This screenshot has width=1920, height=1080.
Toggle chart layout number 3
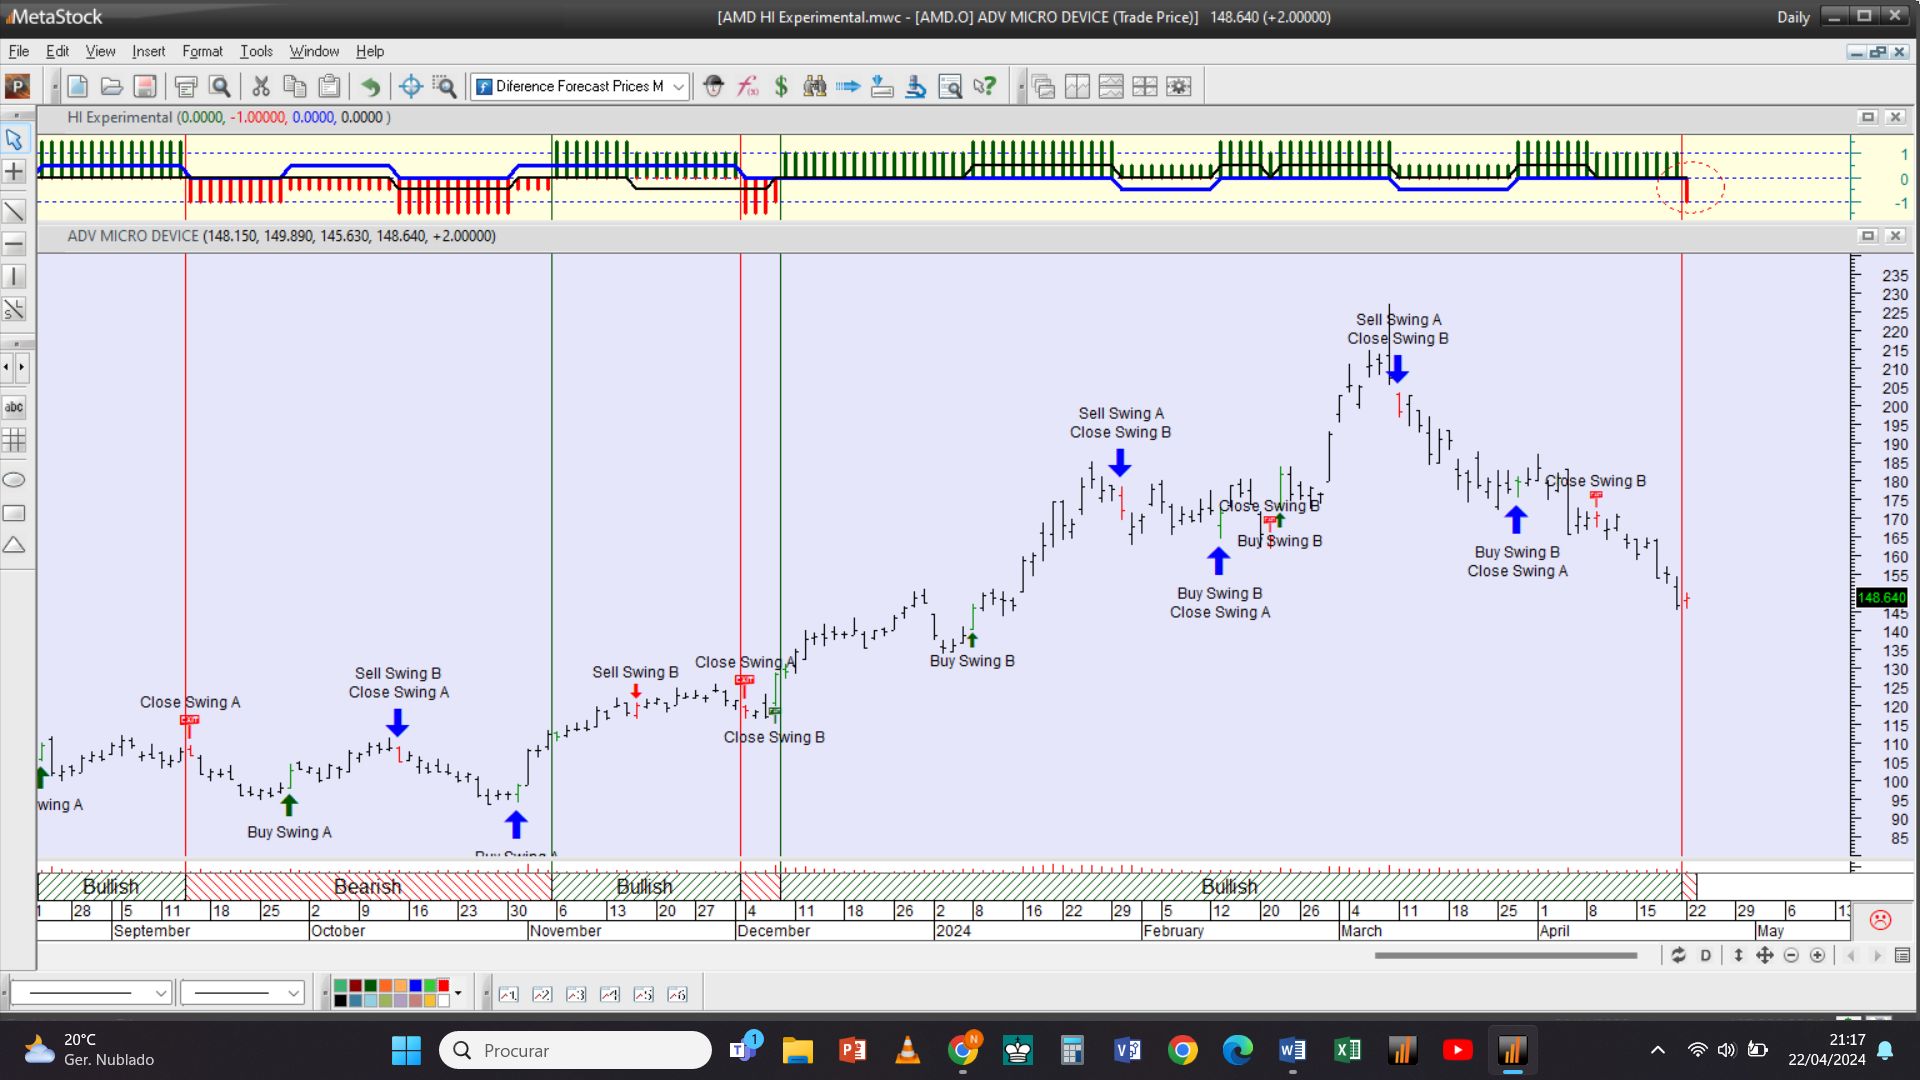click(x=576, y=994)
